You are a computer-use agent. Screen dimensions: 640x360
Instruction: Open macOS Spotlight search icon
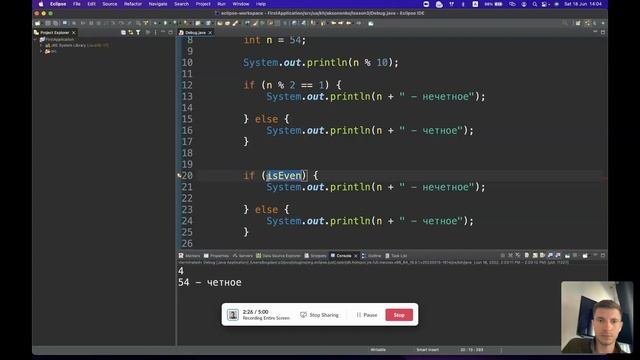535,4
